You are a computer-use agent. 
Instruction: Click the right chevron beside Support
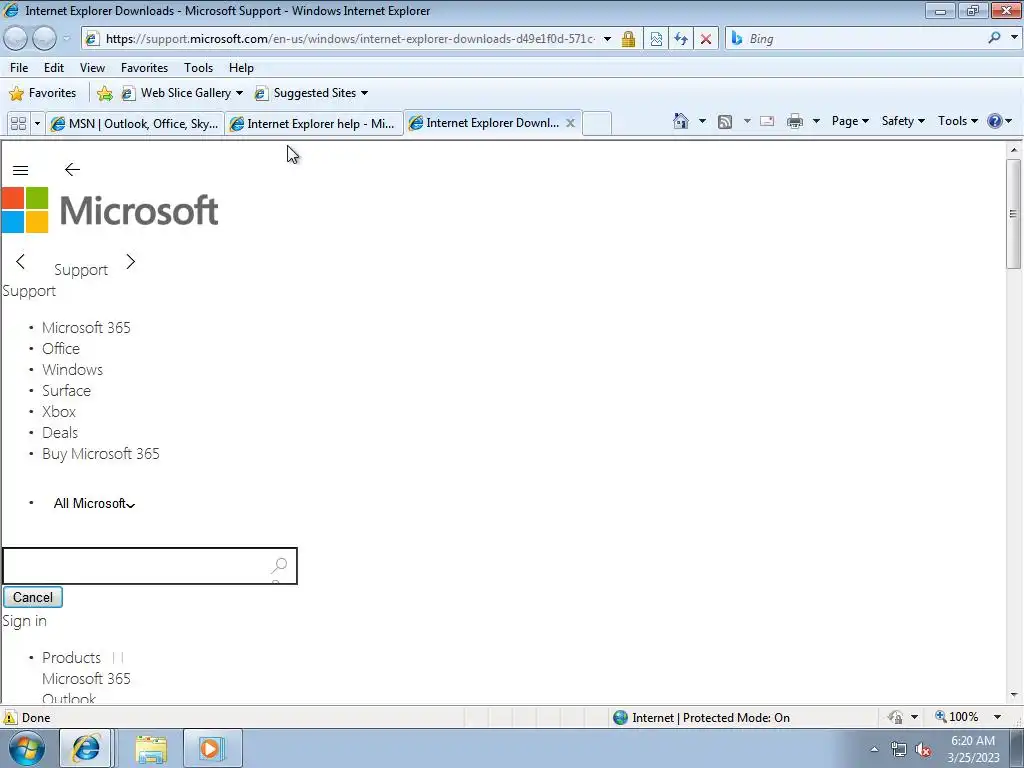pos(131,262)
